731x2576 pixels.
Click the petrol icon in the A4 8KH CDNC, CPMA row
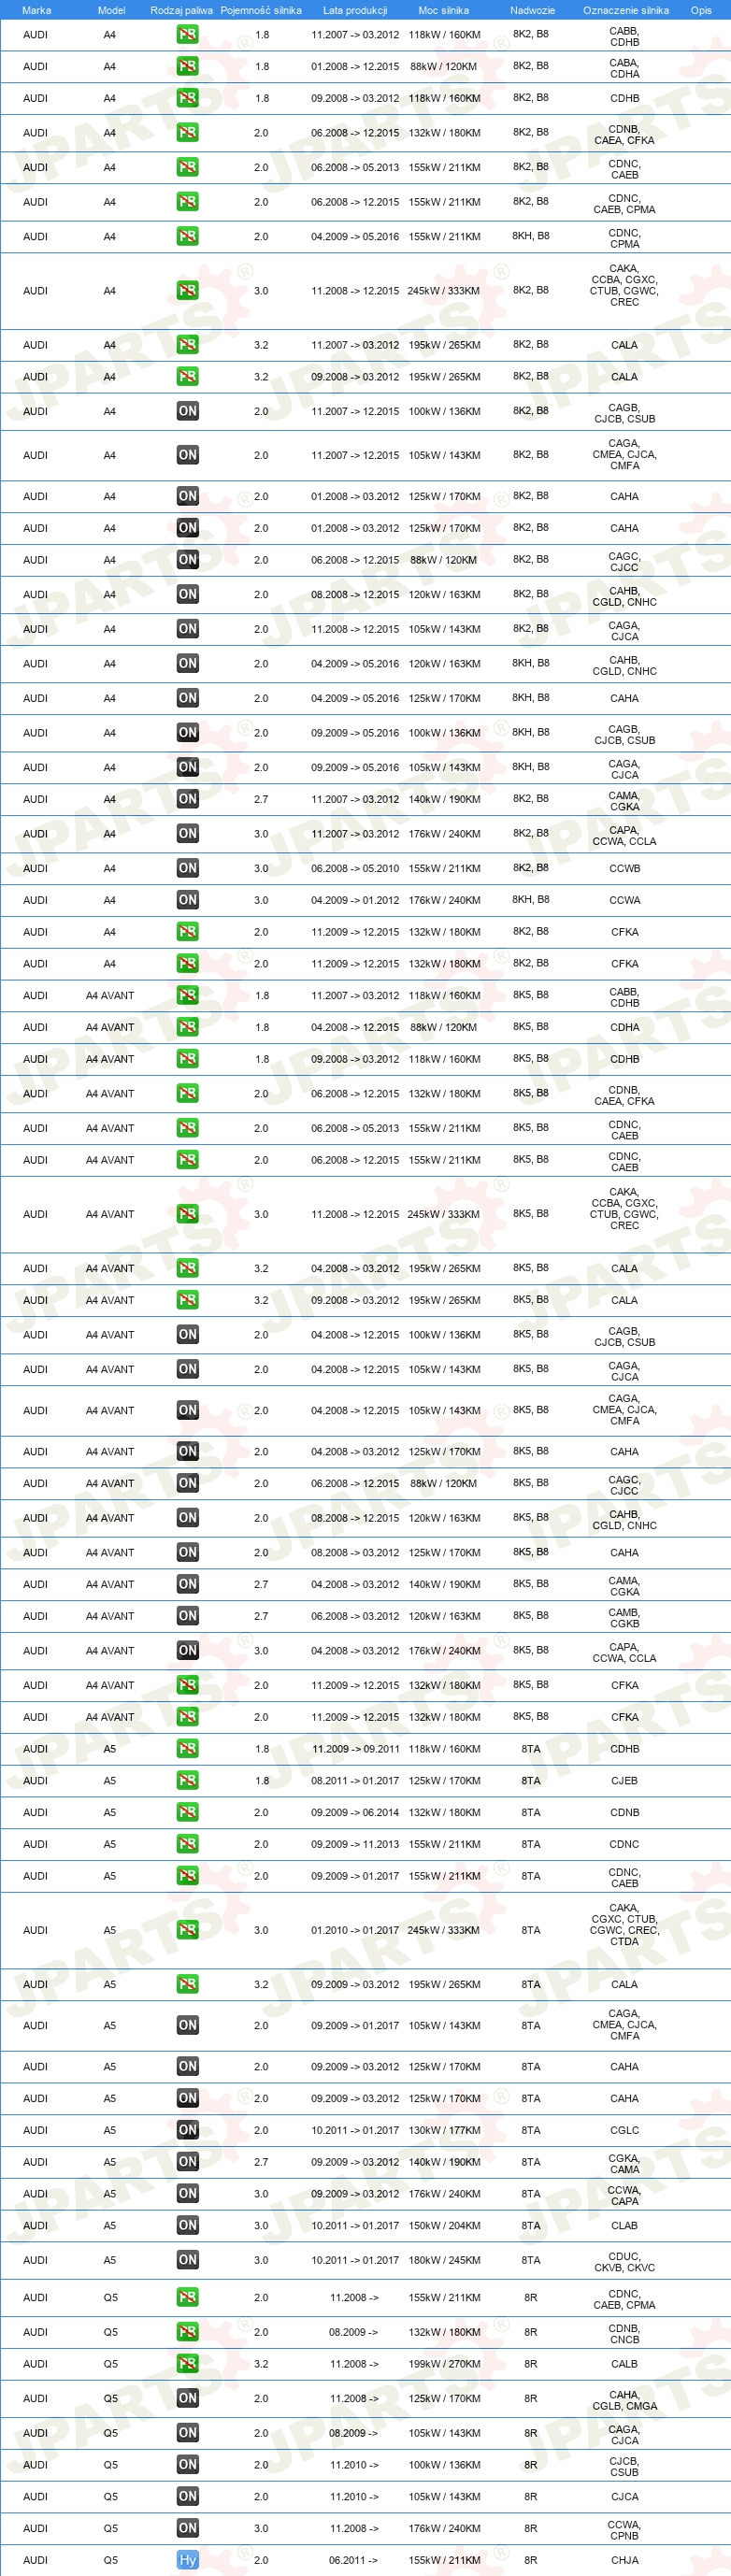click(188, 236)
